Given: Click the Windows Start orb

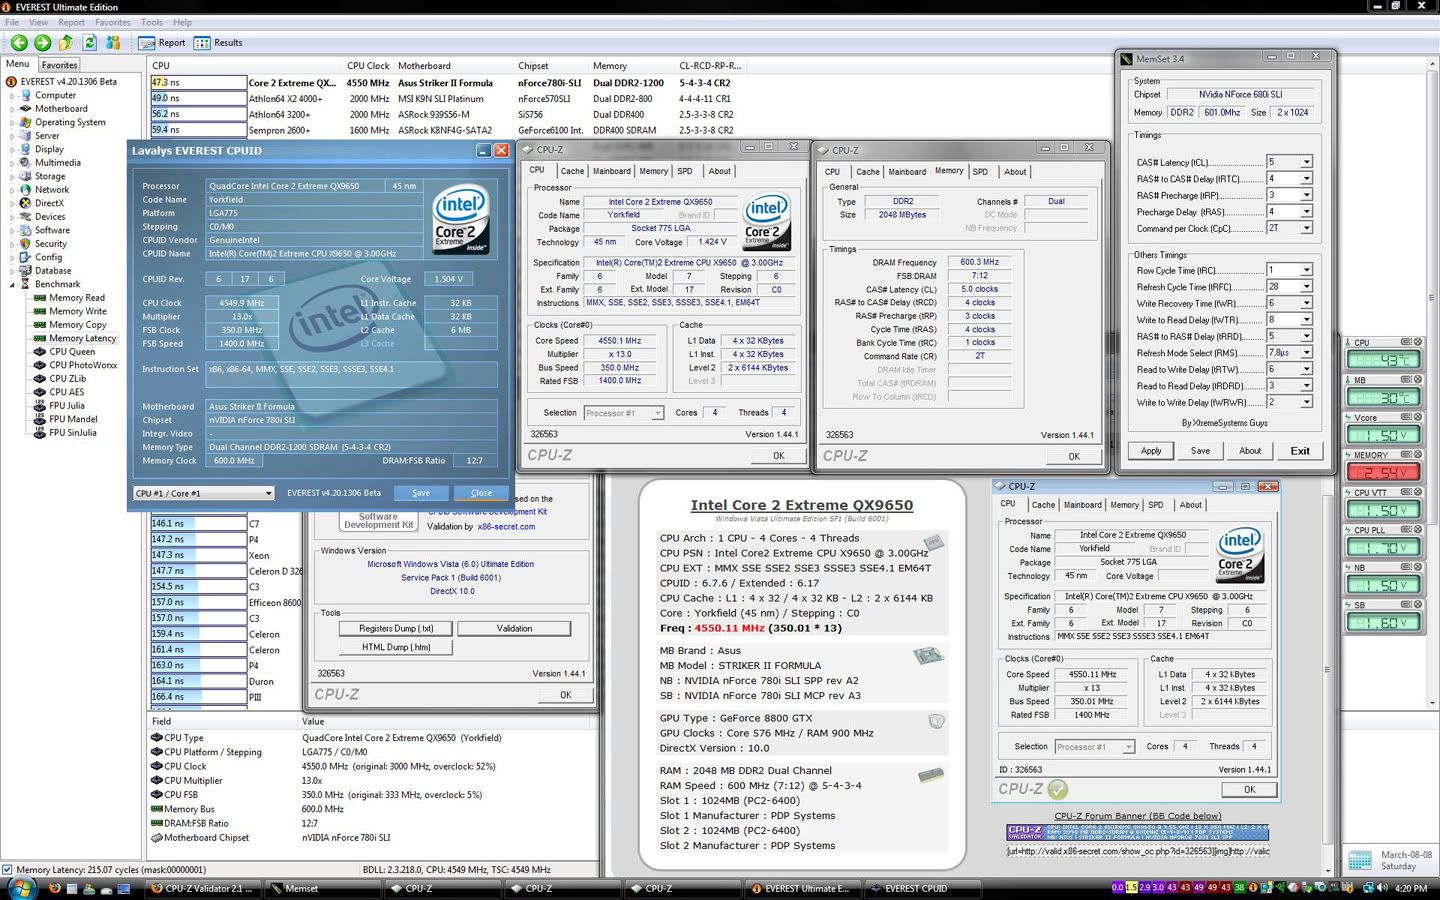Looking at the screenshot, I should coord(20,888).
